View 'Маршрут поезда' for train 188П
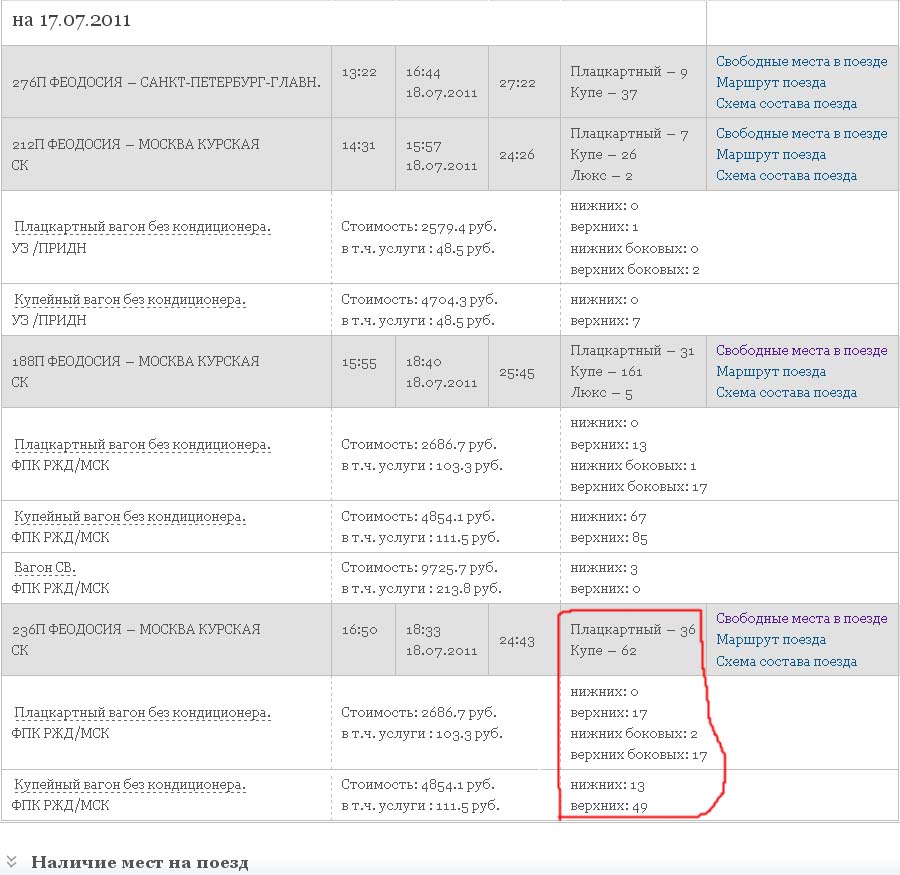900x875 pixels. tap(770, 371)
